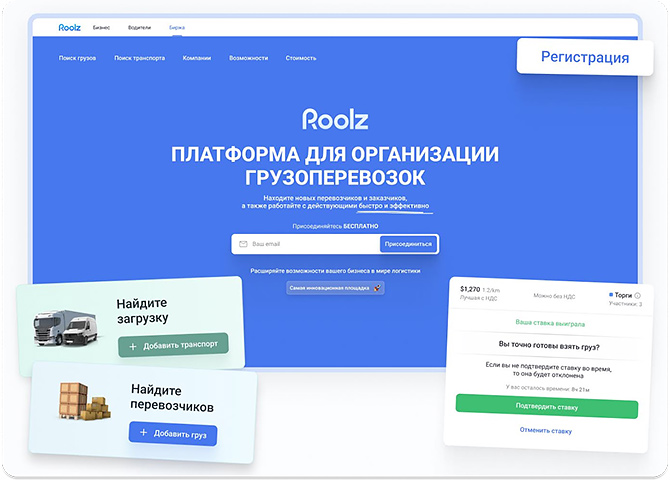Viewport: 670px width, 481px height.
Task: Click the Торги label in bid card
Action: point(623,295)
